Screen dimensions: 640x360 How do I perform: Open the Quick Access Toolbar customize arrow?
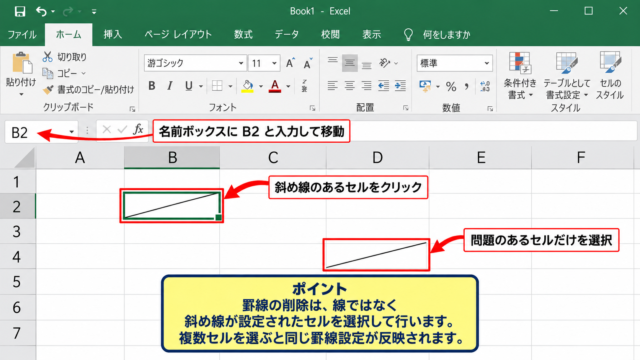tap(94, 12)
